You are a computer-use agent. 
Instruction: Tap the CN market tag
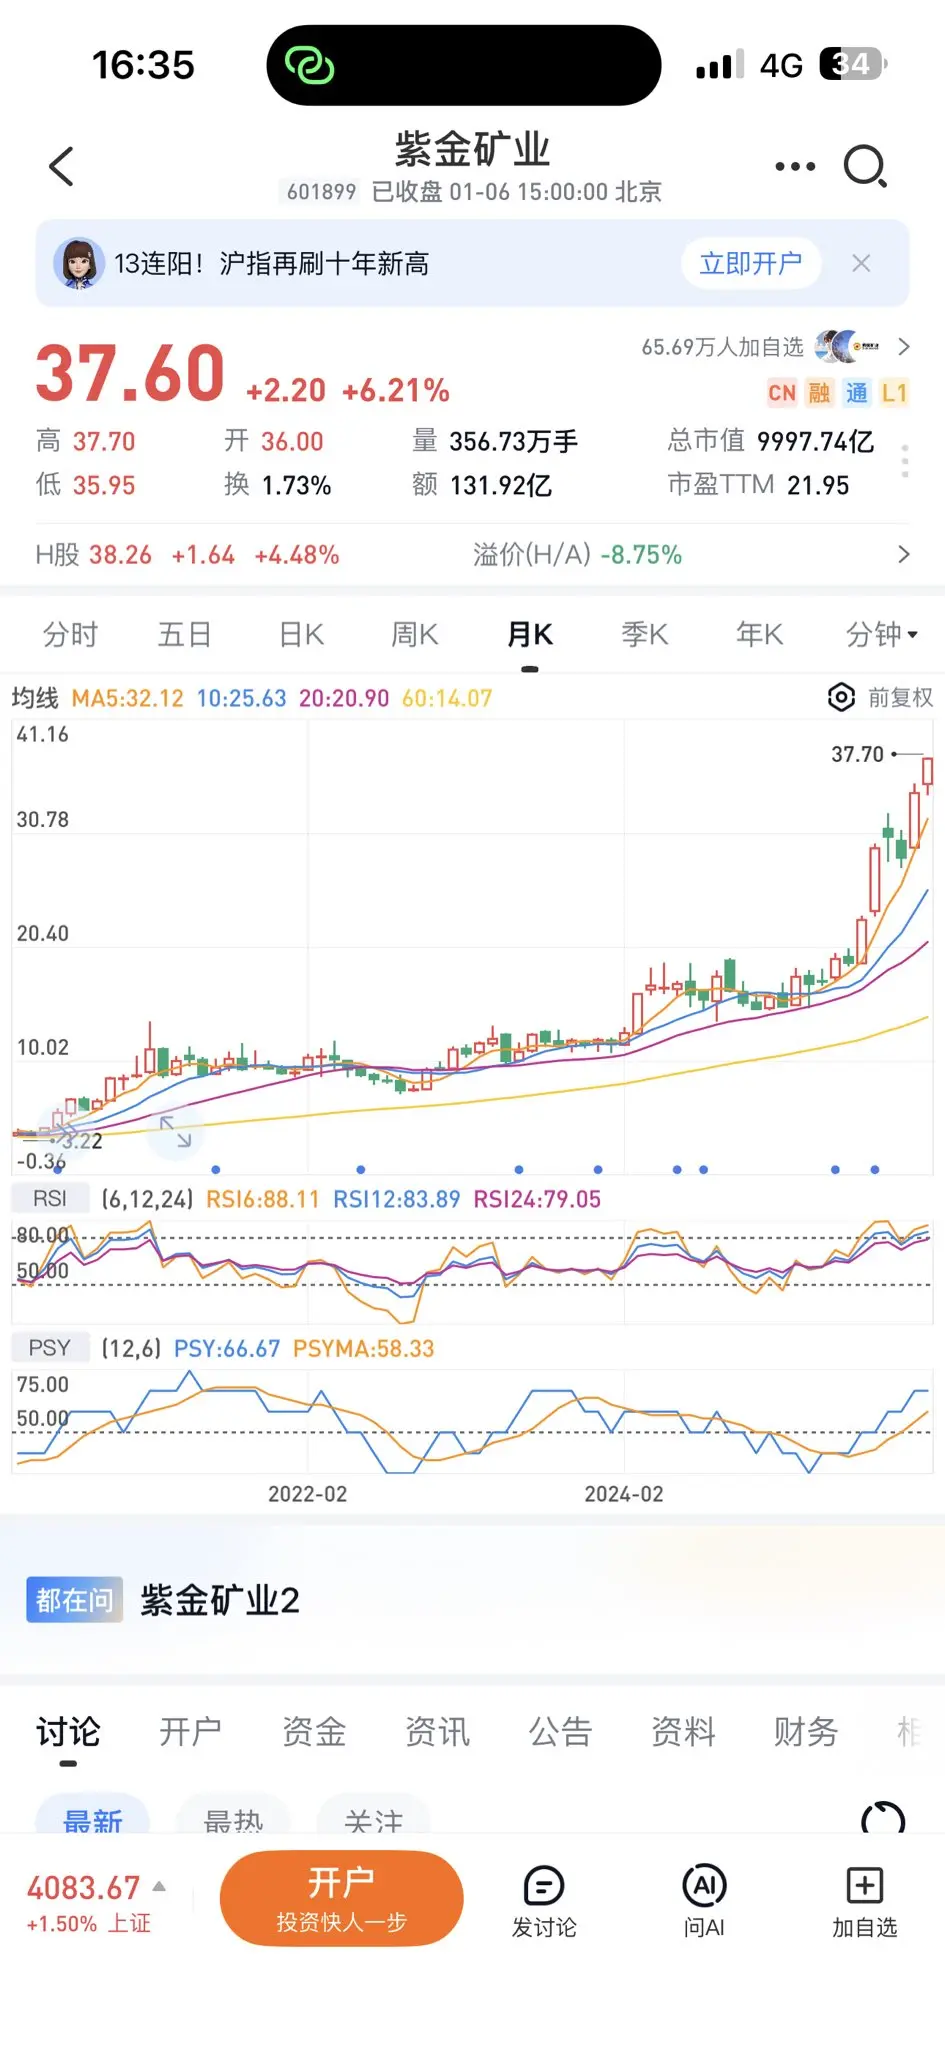coord(782,393)
